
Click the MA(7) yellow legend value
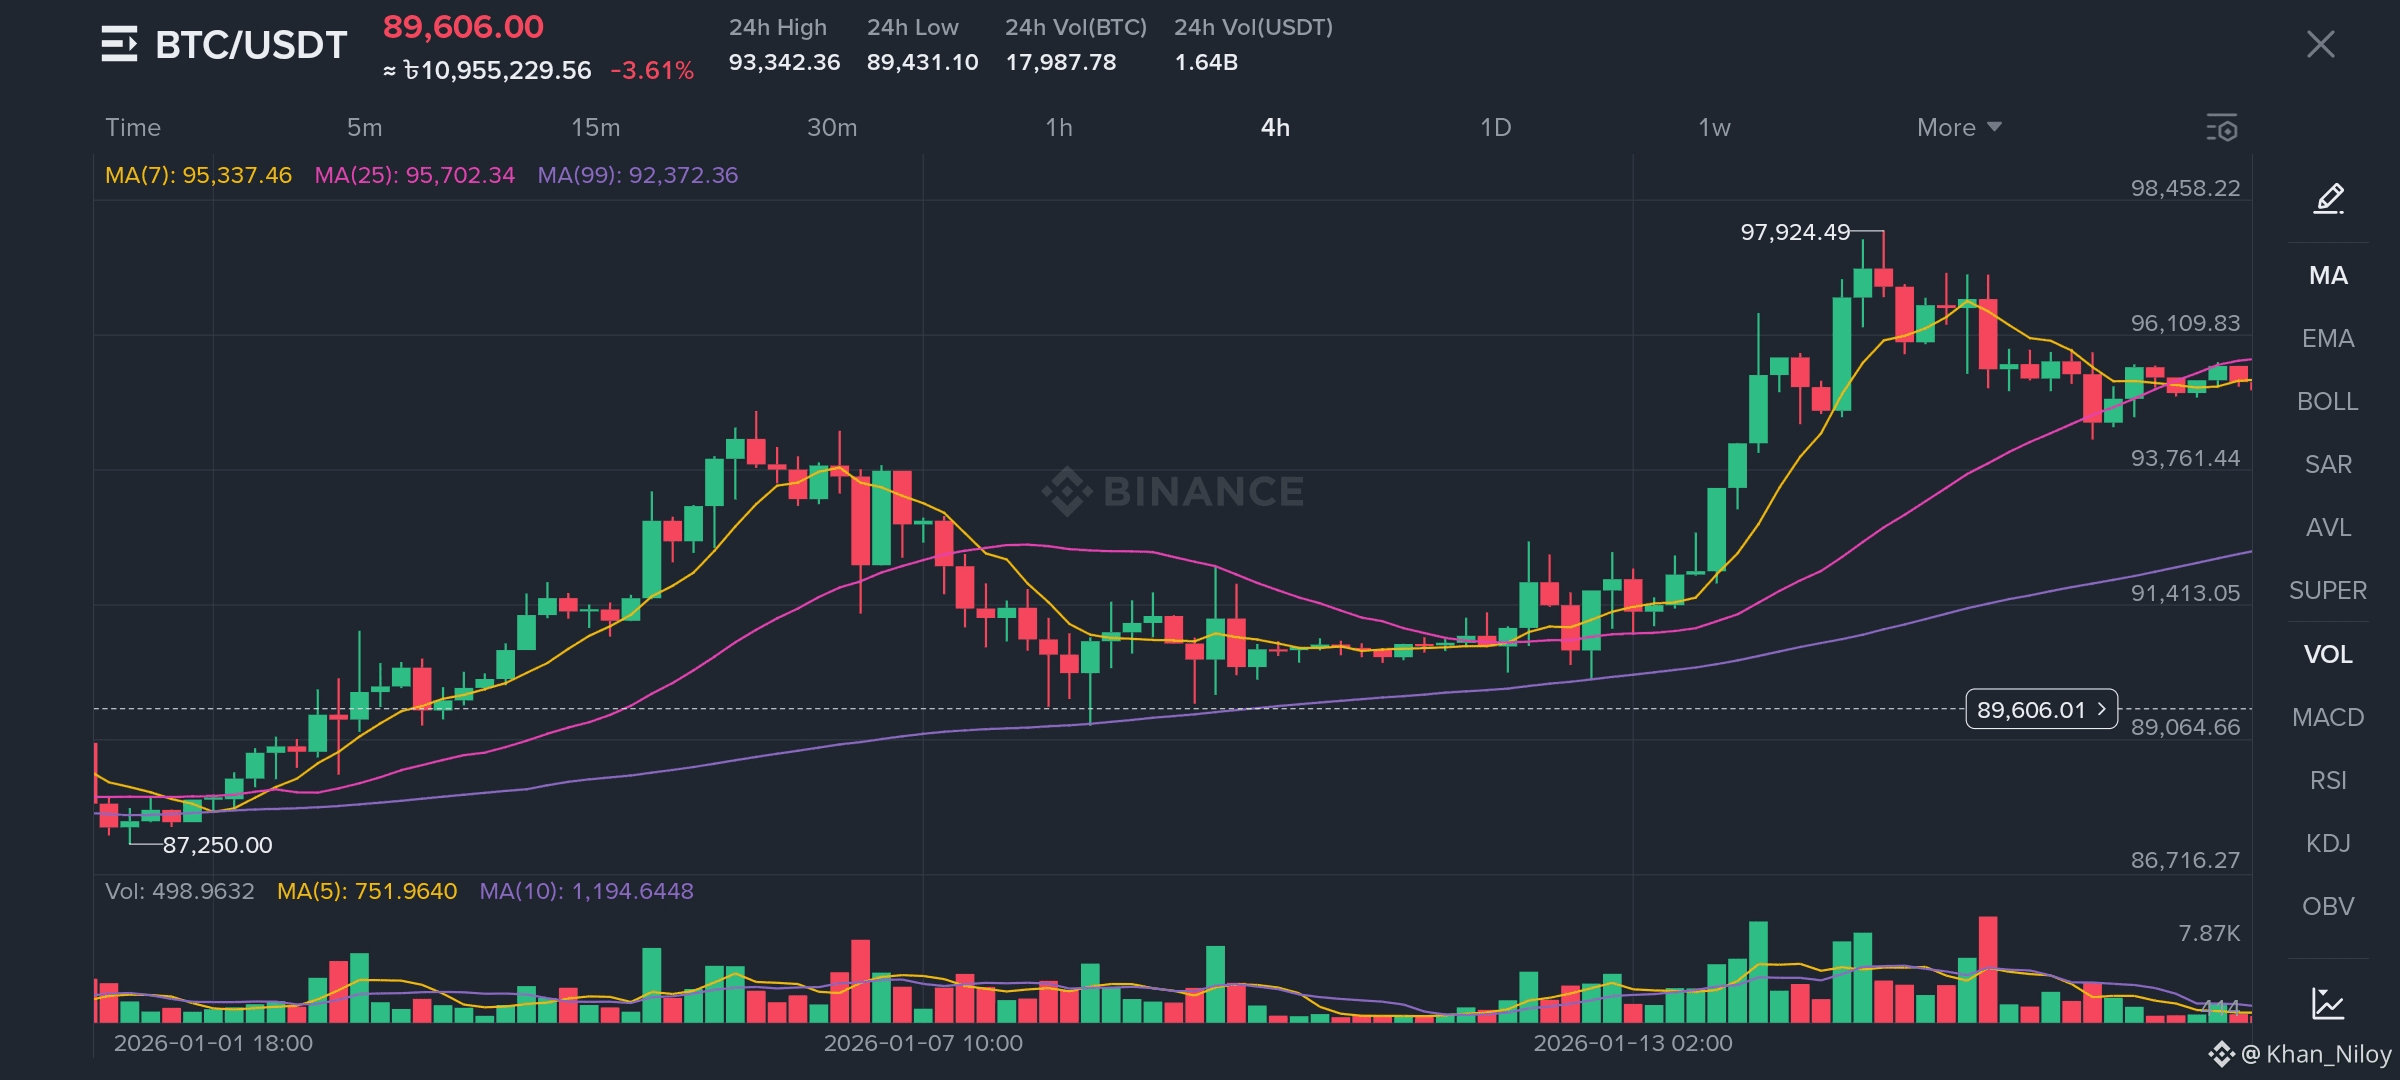tap(198, 175)
